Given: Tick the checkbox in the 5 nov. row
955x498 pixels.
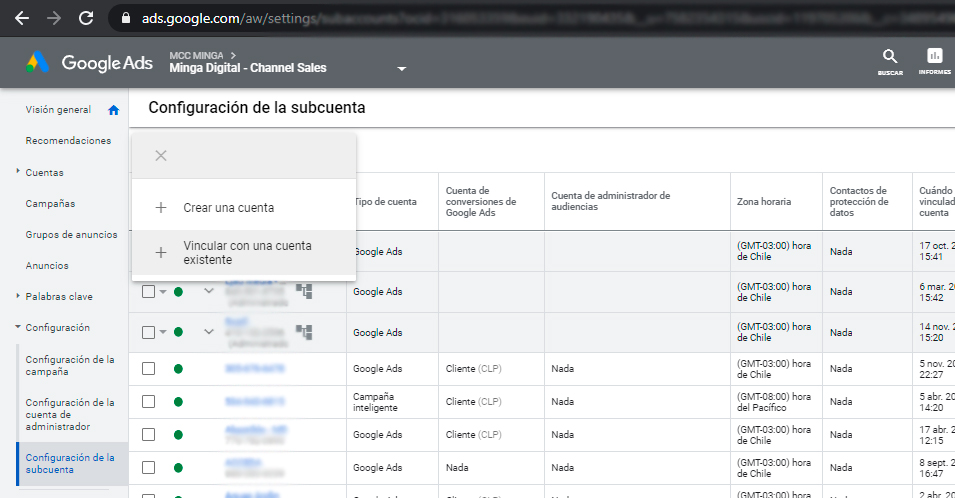Looking at the screenshot, I should point(149,368).
